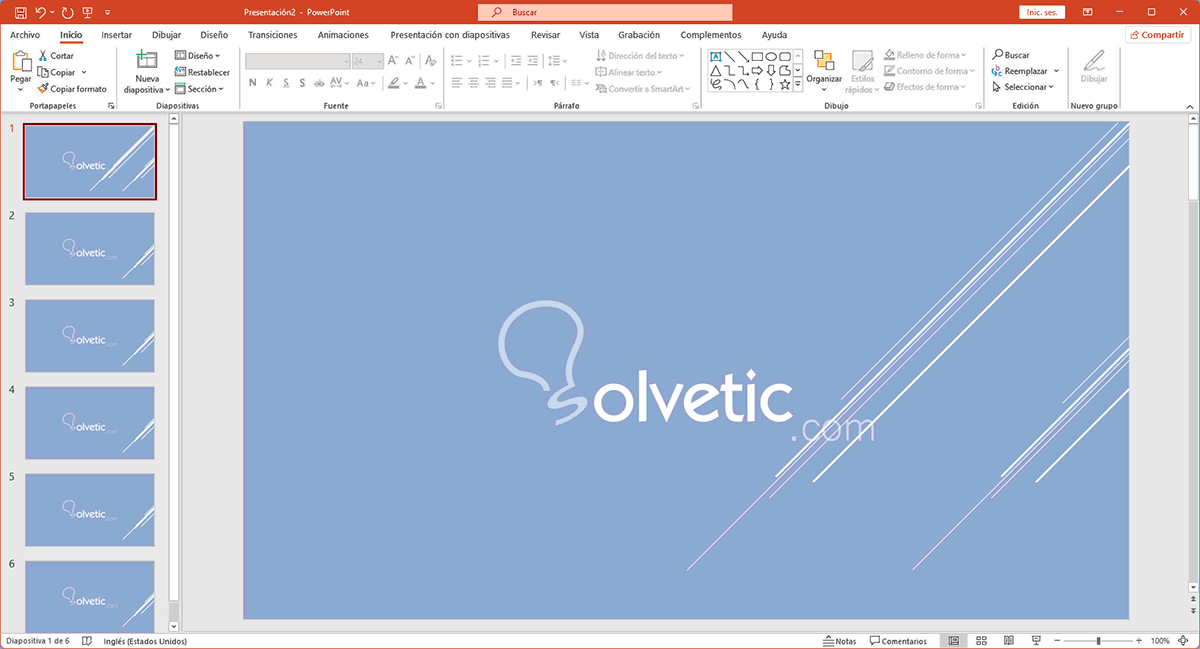Expand the shapes gallery more button
This screenshot has width=1200, height=649.
point(798,85)
